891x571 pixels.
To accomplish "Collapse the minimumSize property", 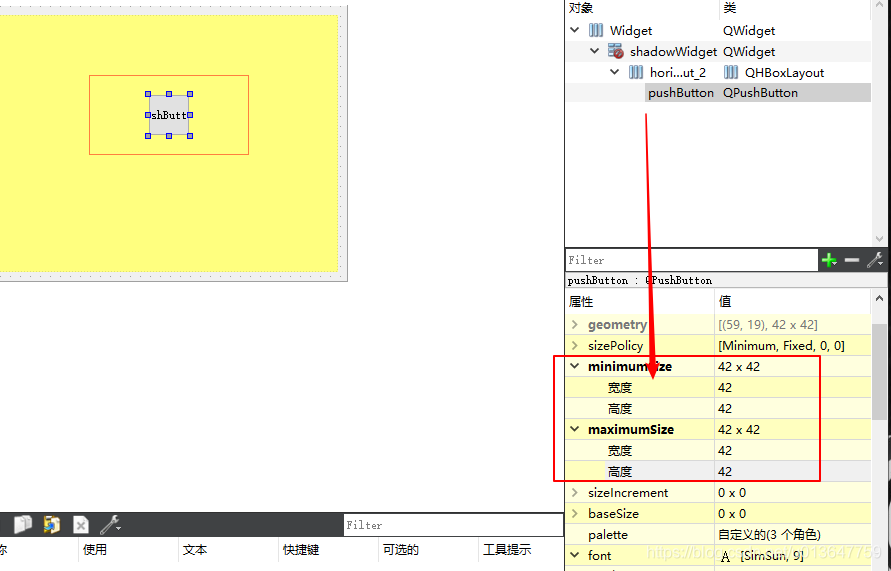I will [574, 366].
